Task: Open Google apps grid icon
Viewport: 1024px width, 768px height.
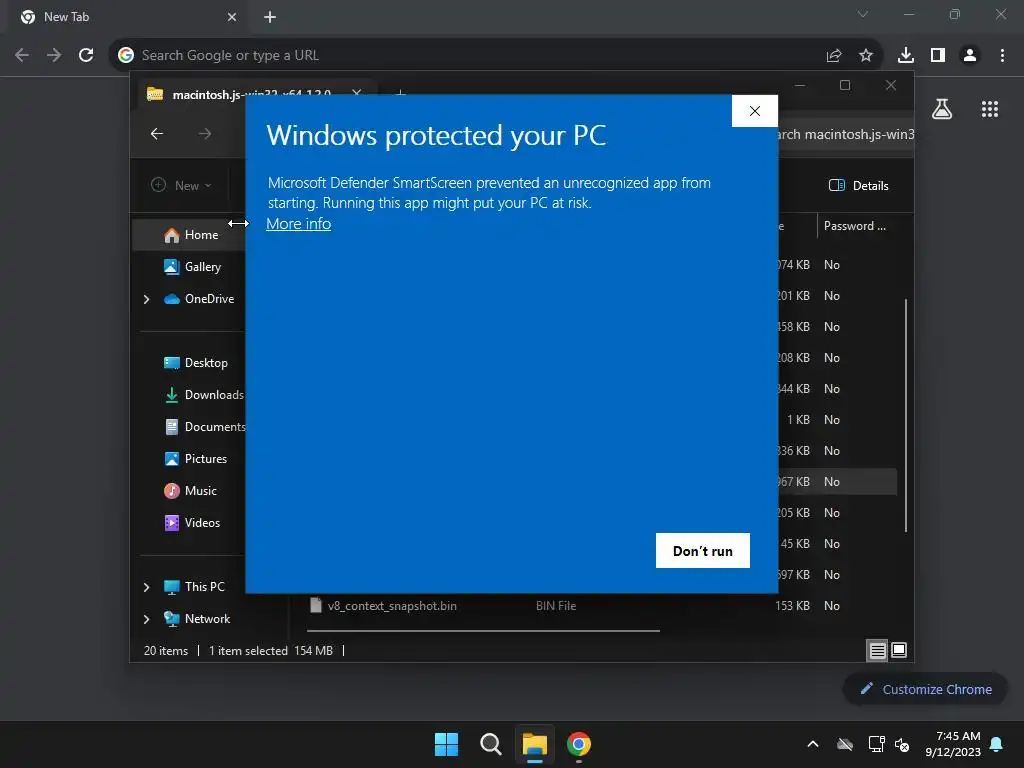Action: [990, 109]
